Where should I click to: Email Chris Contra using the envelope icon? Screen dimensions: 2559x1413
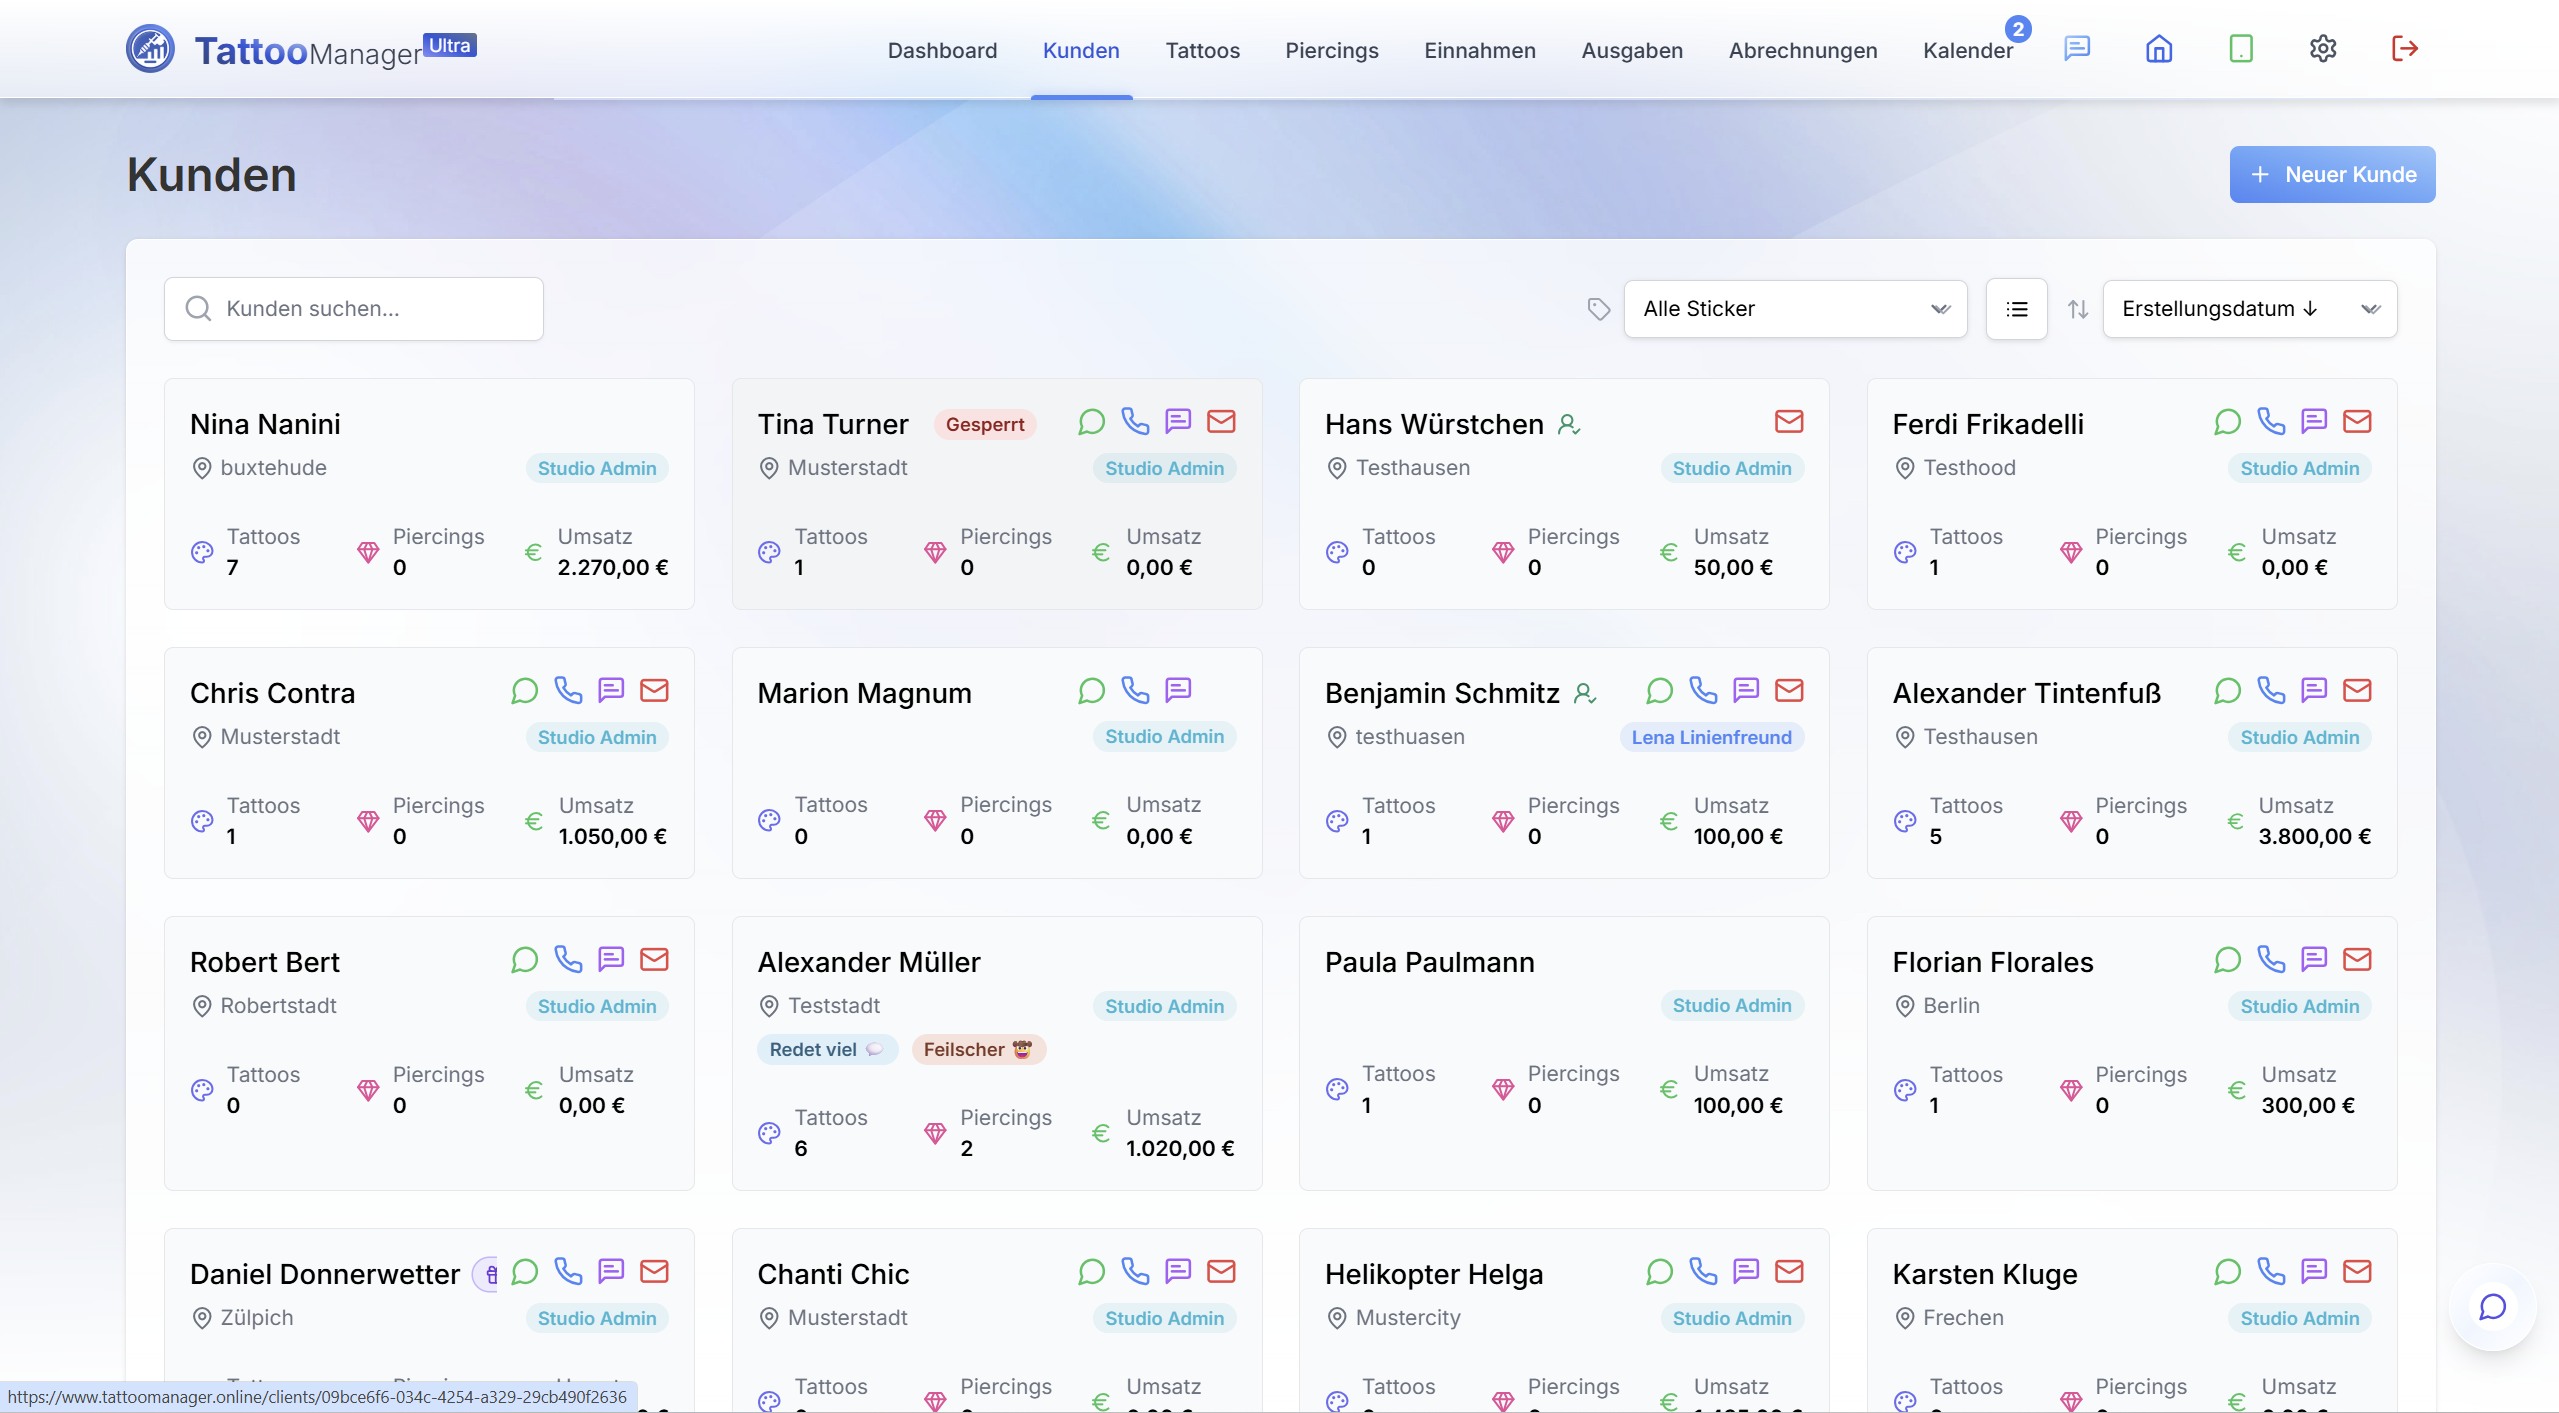pyautogui.click(x=654, y=690)
